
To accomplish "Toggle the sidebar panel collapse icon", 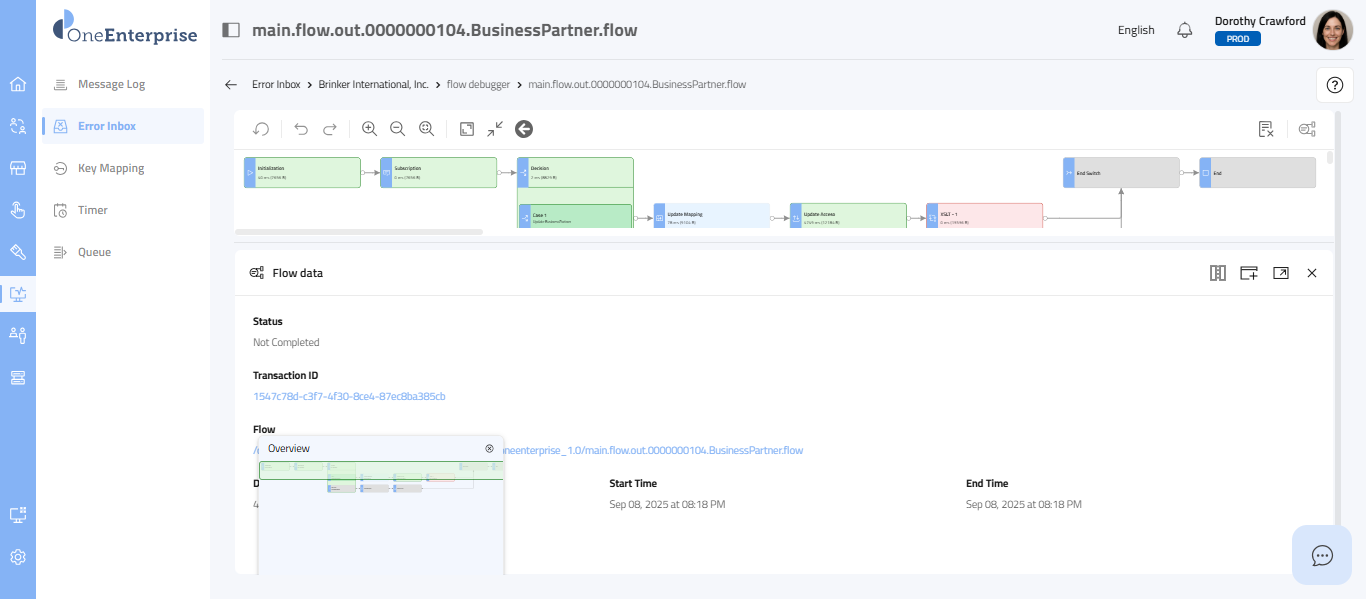I will [231, 30].
